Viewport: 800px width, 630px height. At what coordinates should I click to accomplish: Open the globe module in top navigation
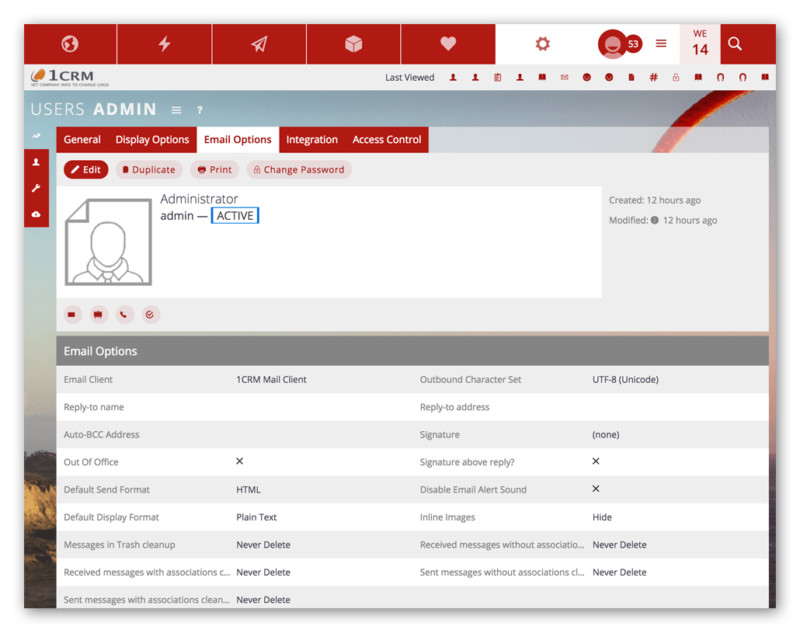tap(70, 44)
